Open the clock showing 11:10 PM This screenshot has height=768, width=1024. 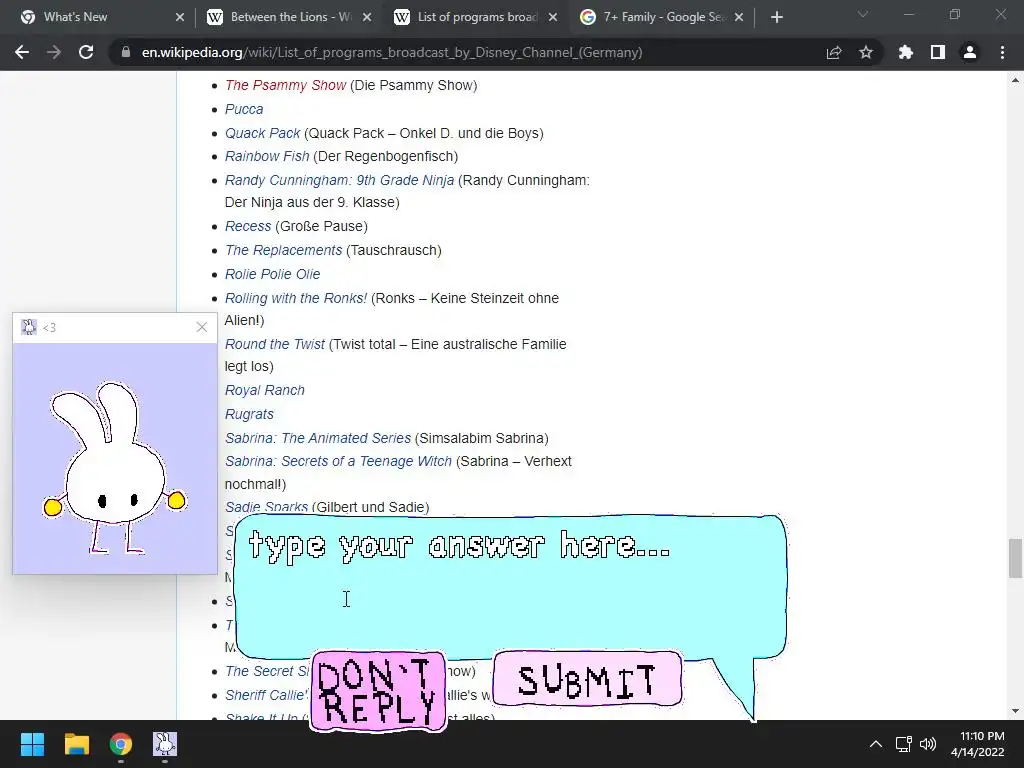click(x=978, y=744)
